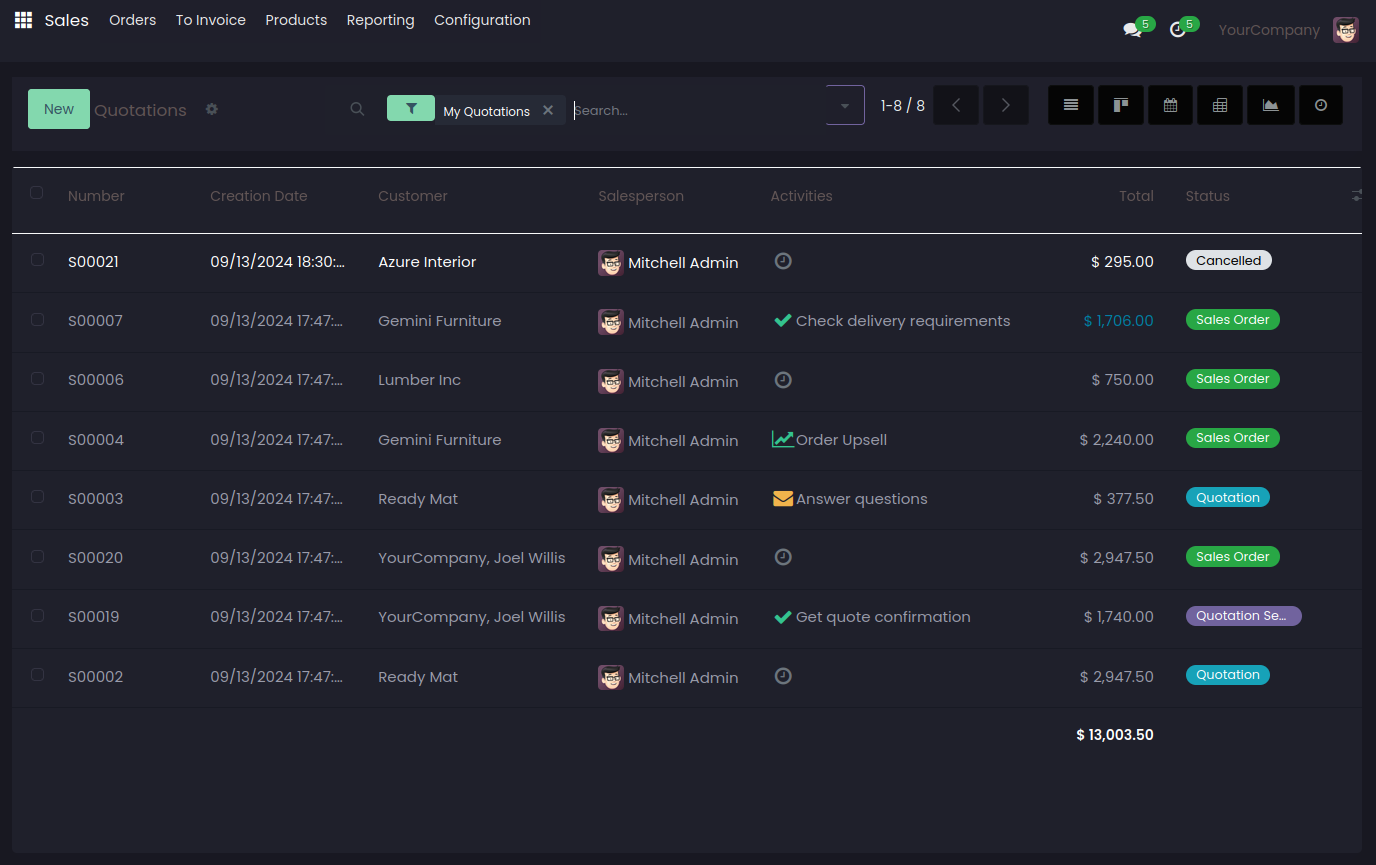Open the Reporting menu

[380, 20]
